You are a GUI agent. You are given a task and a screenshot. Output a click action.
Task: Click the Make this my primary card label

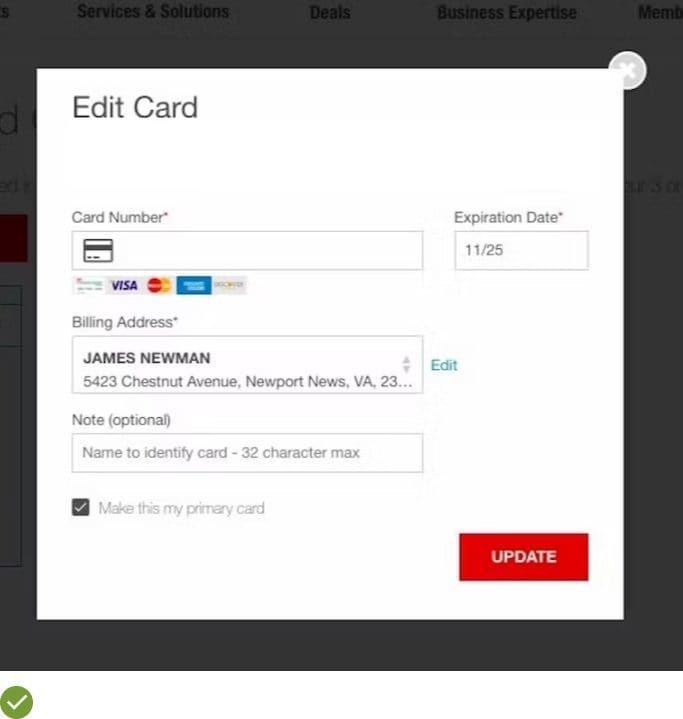click(x=182, y=508)
